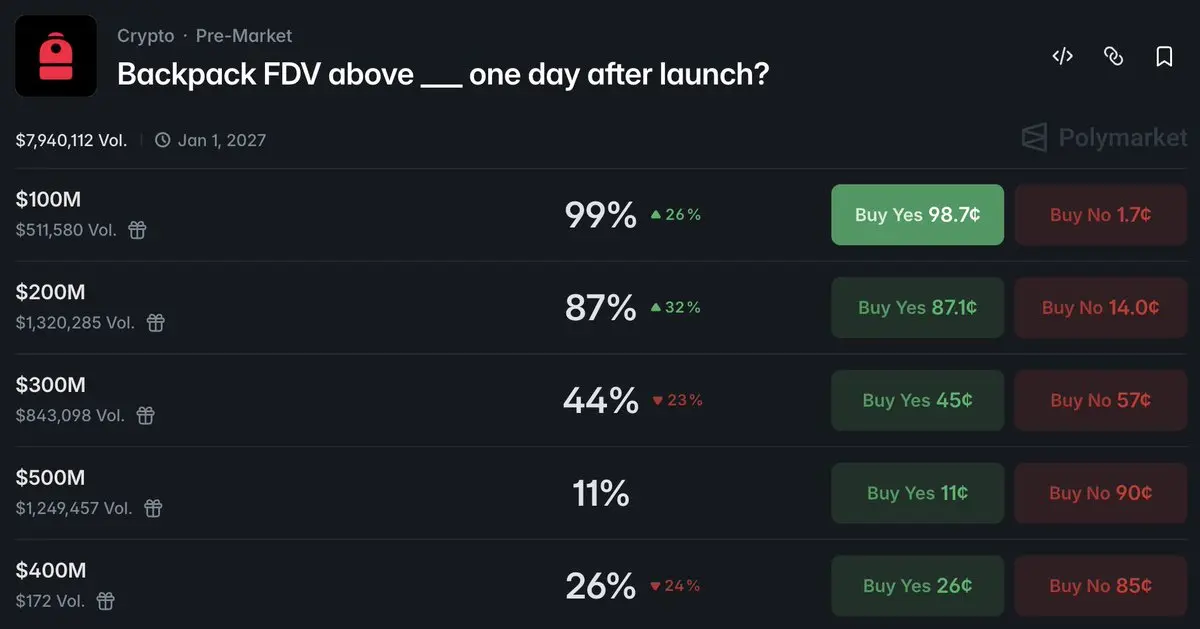Screen dimensions: 1200x629
Task: Buy Yes at 98.7¢ for $100M
Action: click(917, 215)
